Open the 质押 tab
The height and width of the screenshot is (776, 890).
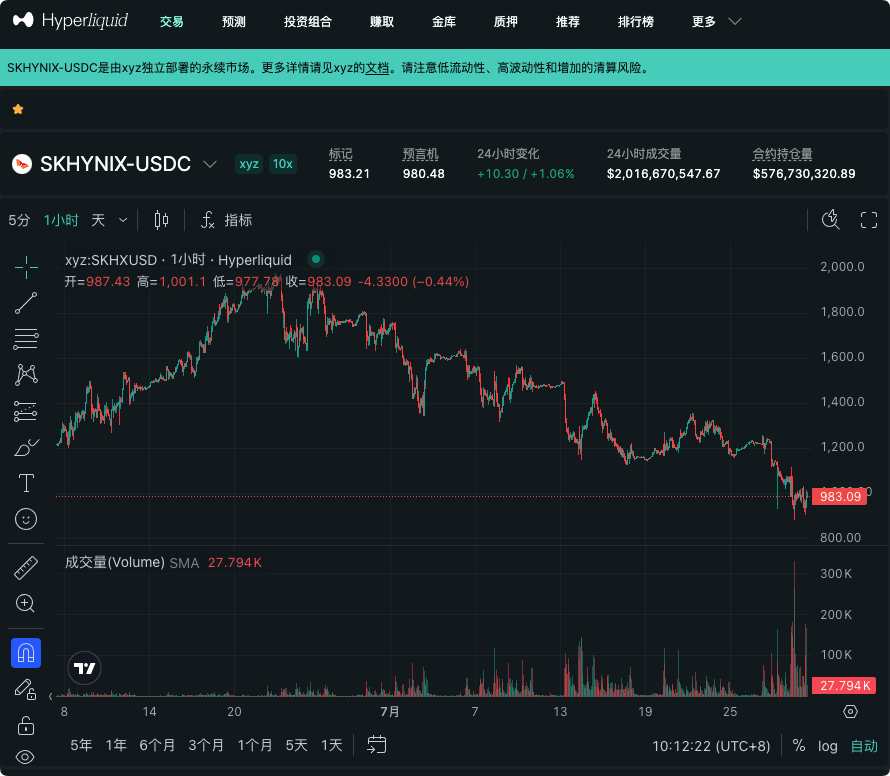[505, 22]
